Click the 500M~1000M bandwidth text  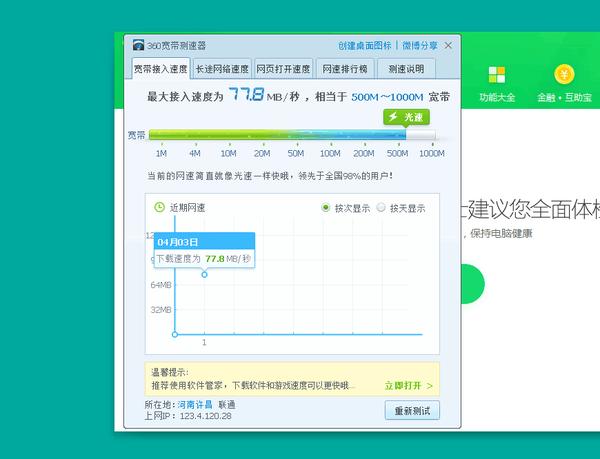(x=387, y=97)
